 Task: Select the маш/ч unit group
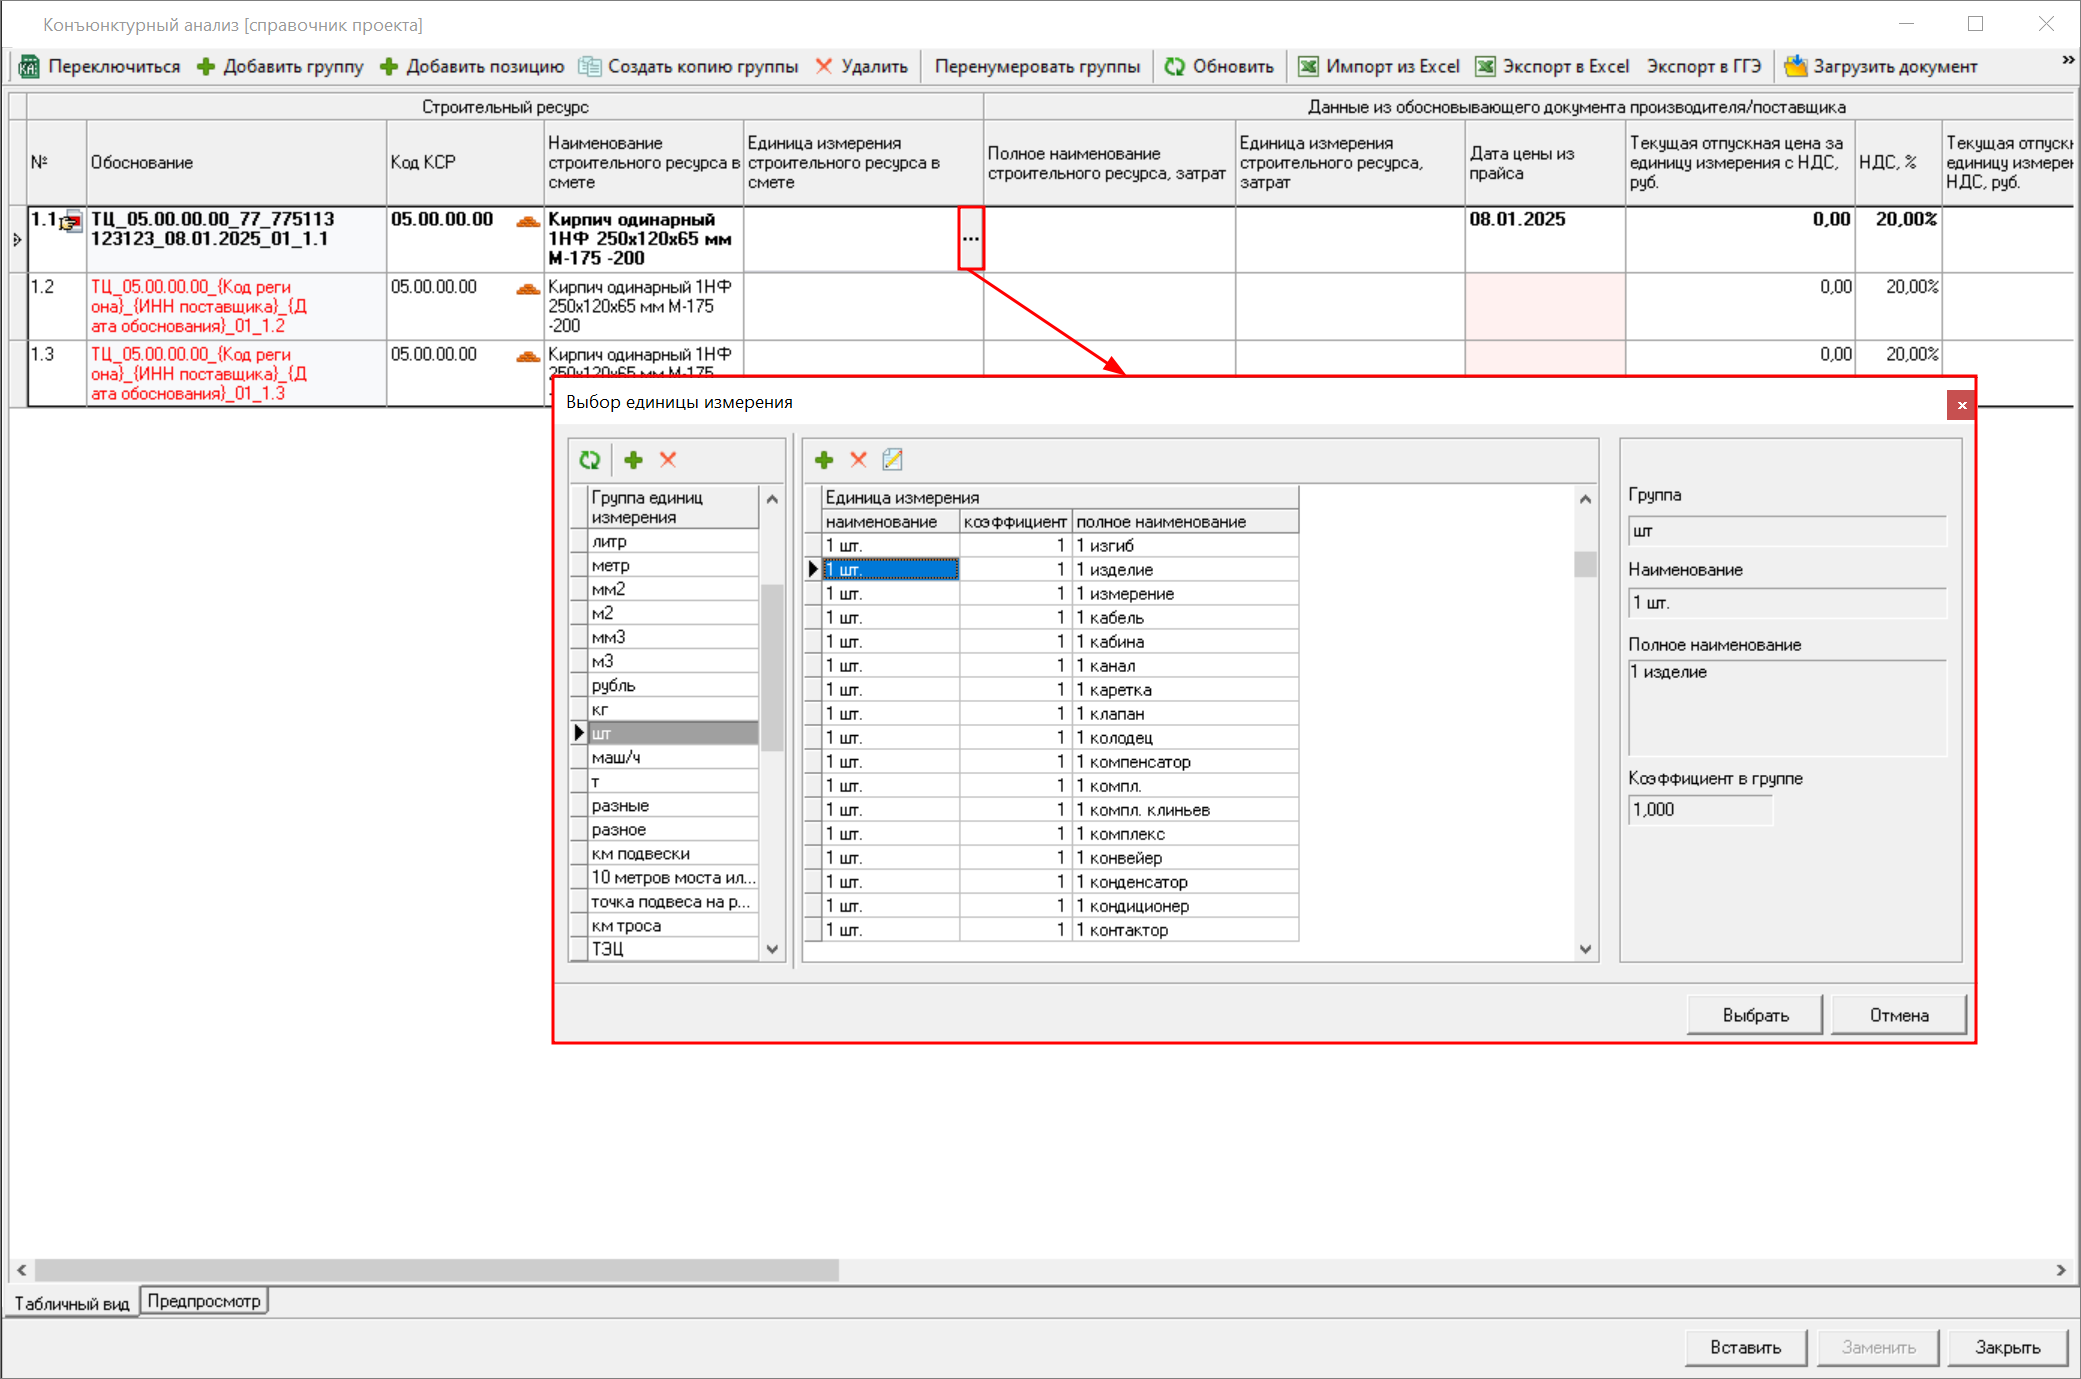pyautogui.click(x=673, y=757)
